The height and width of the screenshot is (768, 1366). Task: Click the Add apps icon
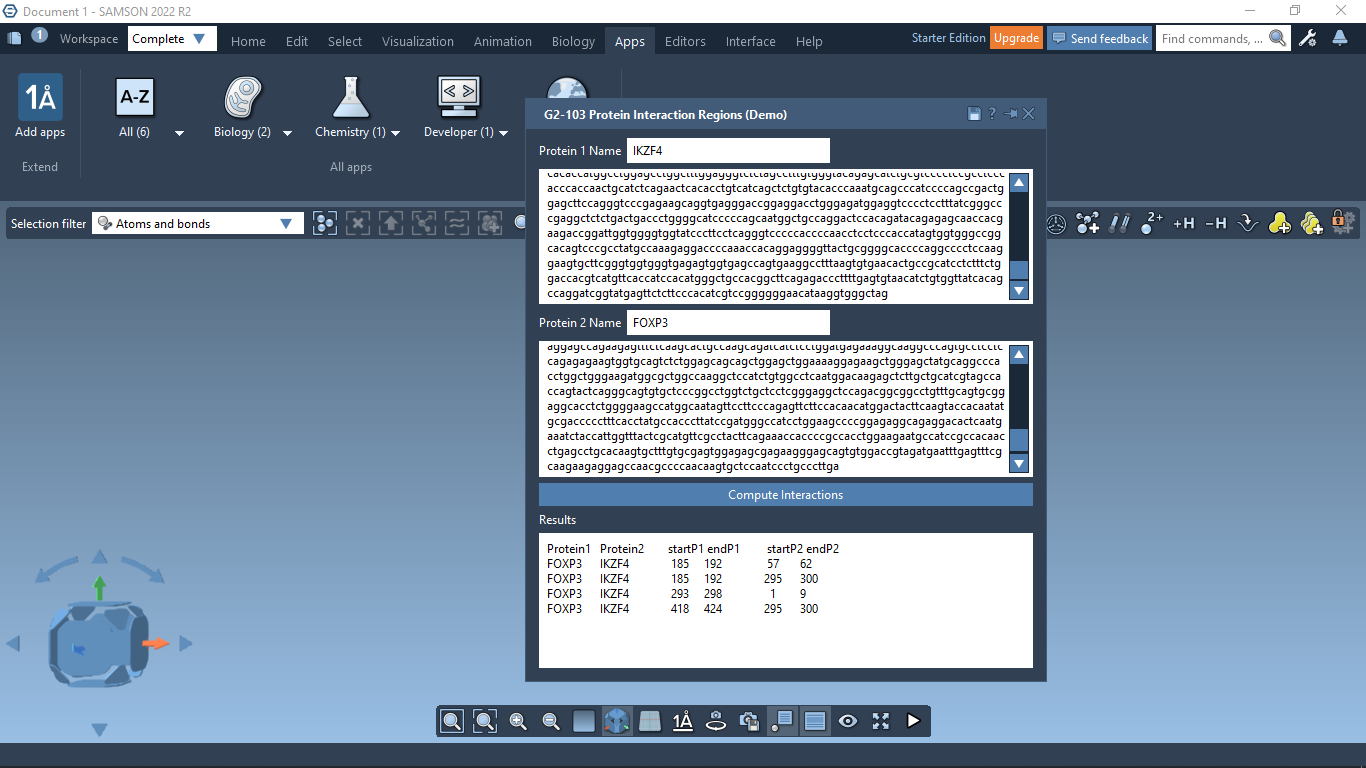[40, 98]
